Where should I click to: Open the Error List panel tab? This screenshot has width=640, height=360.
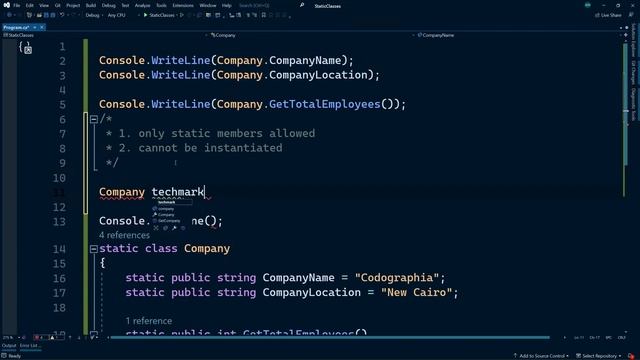coord(30,346)
